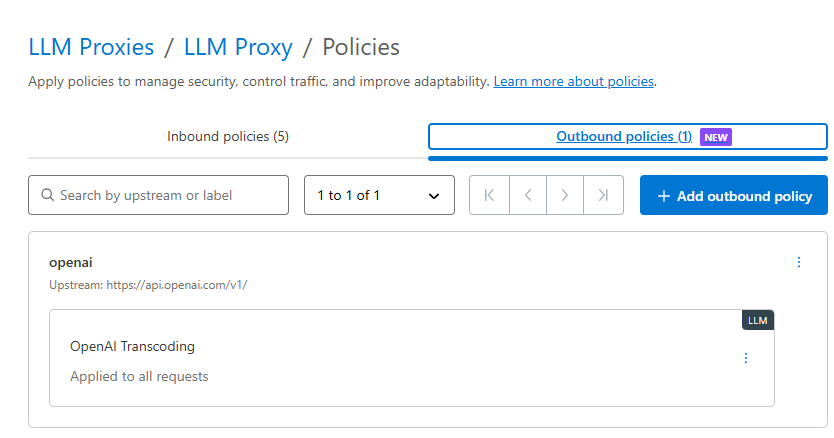Viewport: 834px width, 438px height.
Task: Select the OpenAI Transcoding policy card
Action: point(412,358)
